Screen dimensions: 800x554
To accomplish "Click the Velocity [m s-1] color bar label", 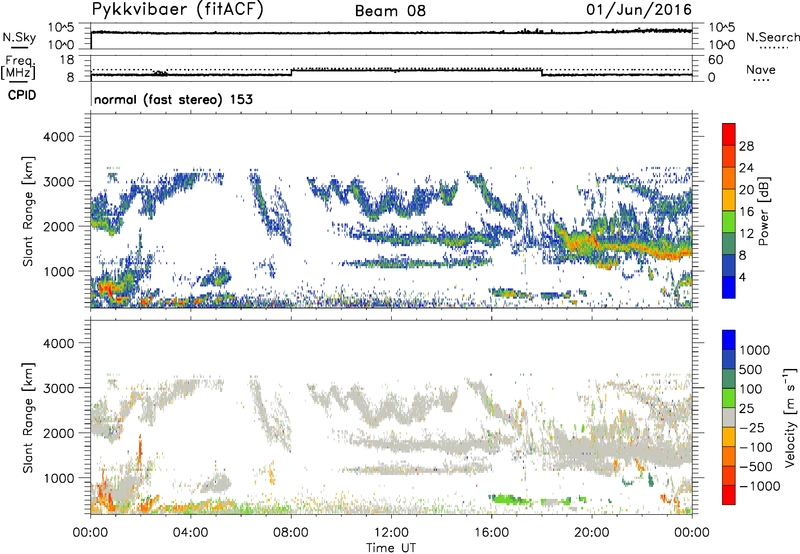I will (790, 416).
